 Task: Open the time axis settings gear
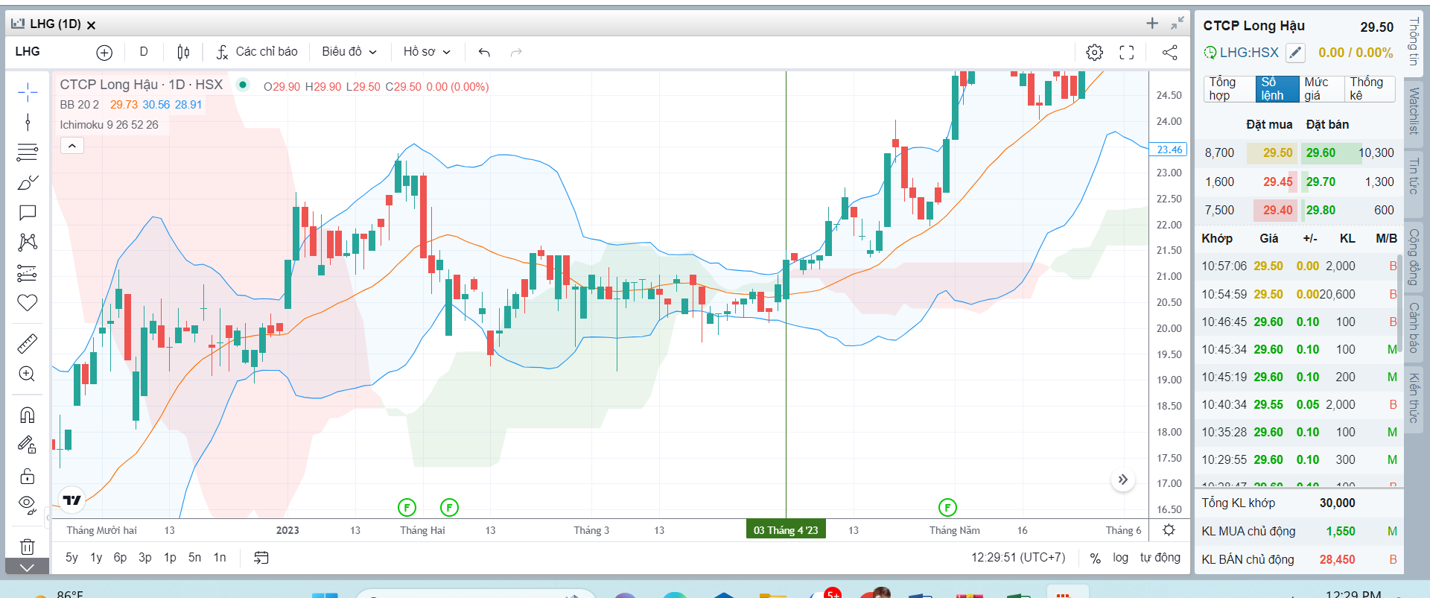(x=1169, y=530)
